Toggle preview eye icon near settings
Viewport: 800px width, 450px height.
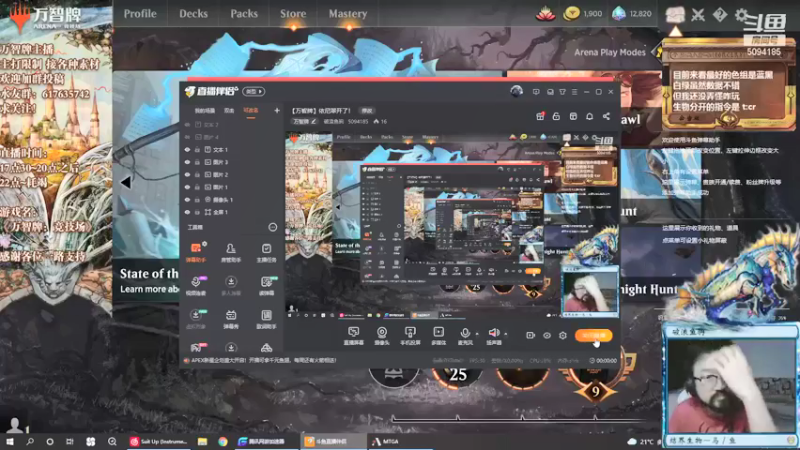tap(546, 335)
